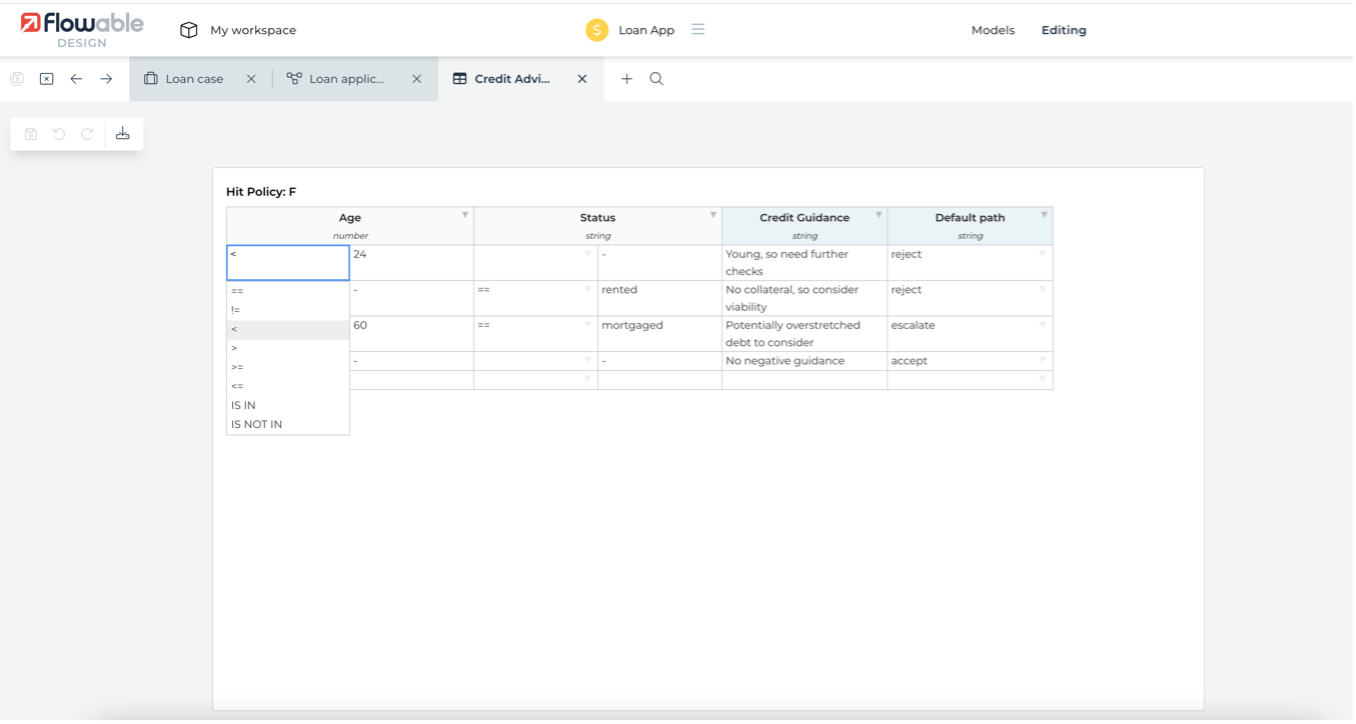Click the download model icon in toolbar
The width and height of the screenshot is (1356, 724).
tap(123, 134)
